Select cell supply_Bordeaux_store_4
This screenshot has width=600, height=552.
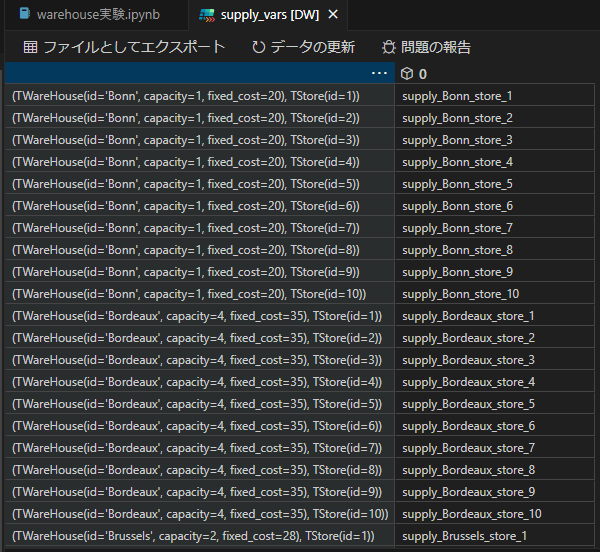point(494,382)
